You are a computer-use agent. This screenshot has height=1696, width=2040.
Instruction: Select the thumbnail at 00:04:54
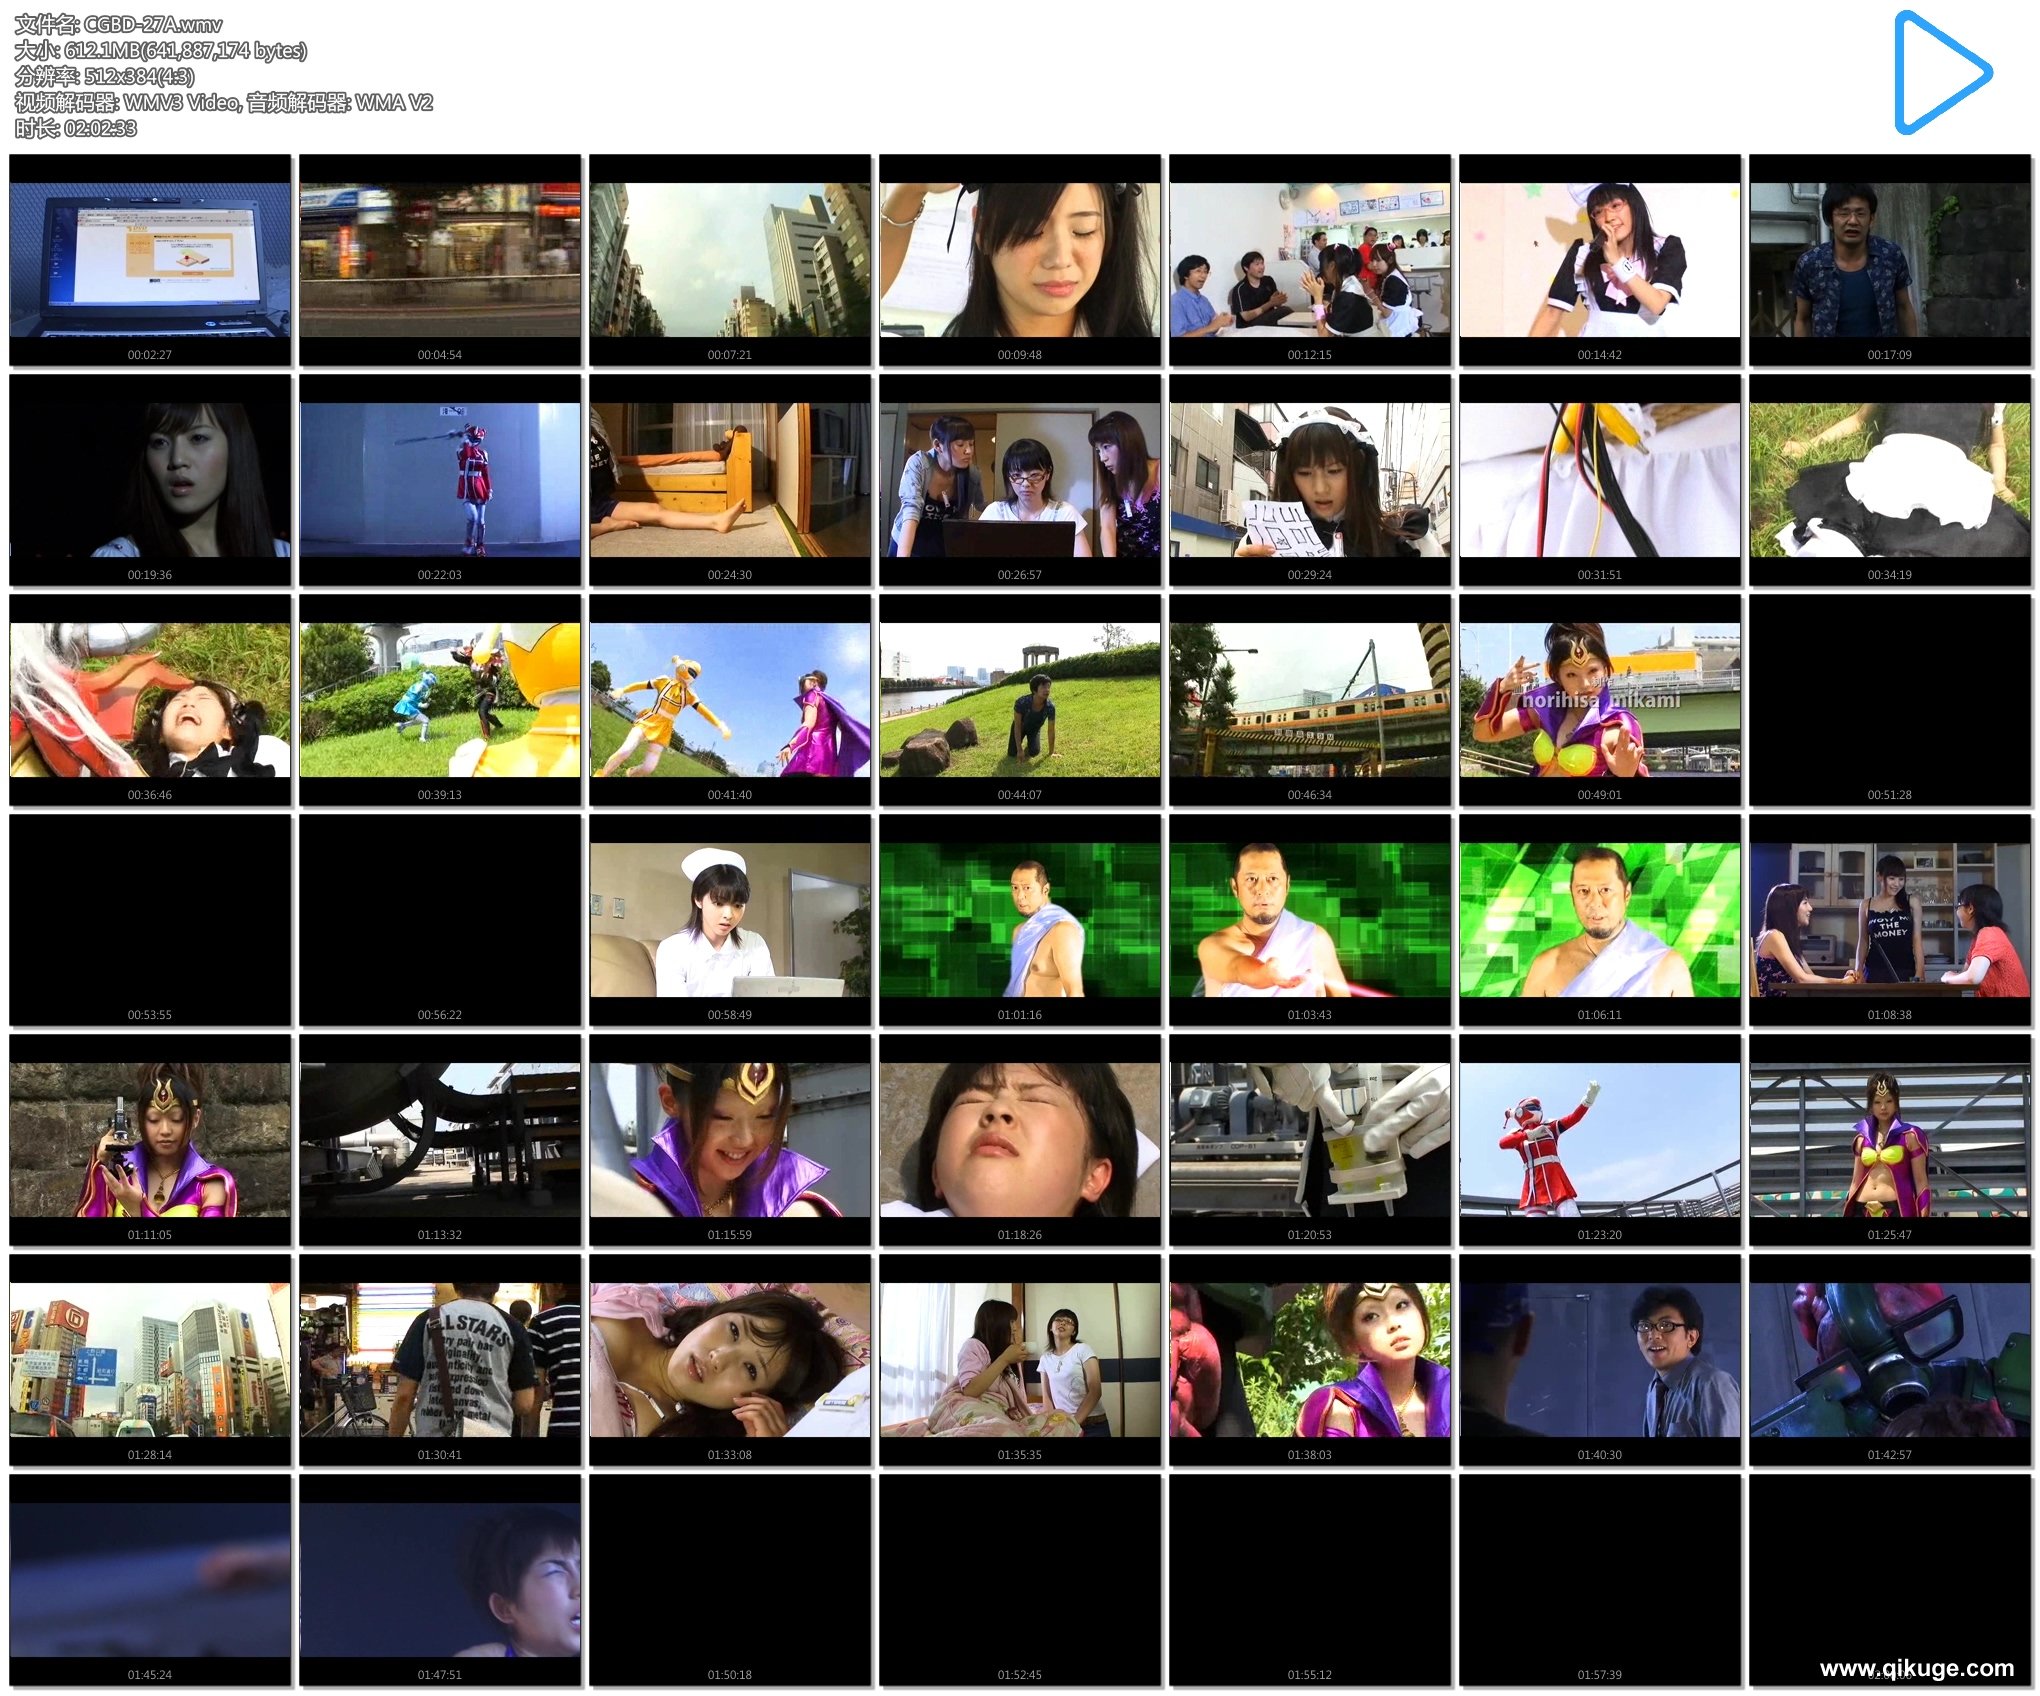coord(440,260)
